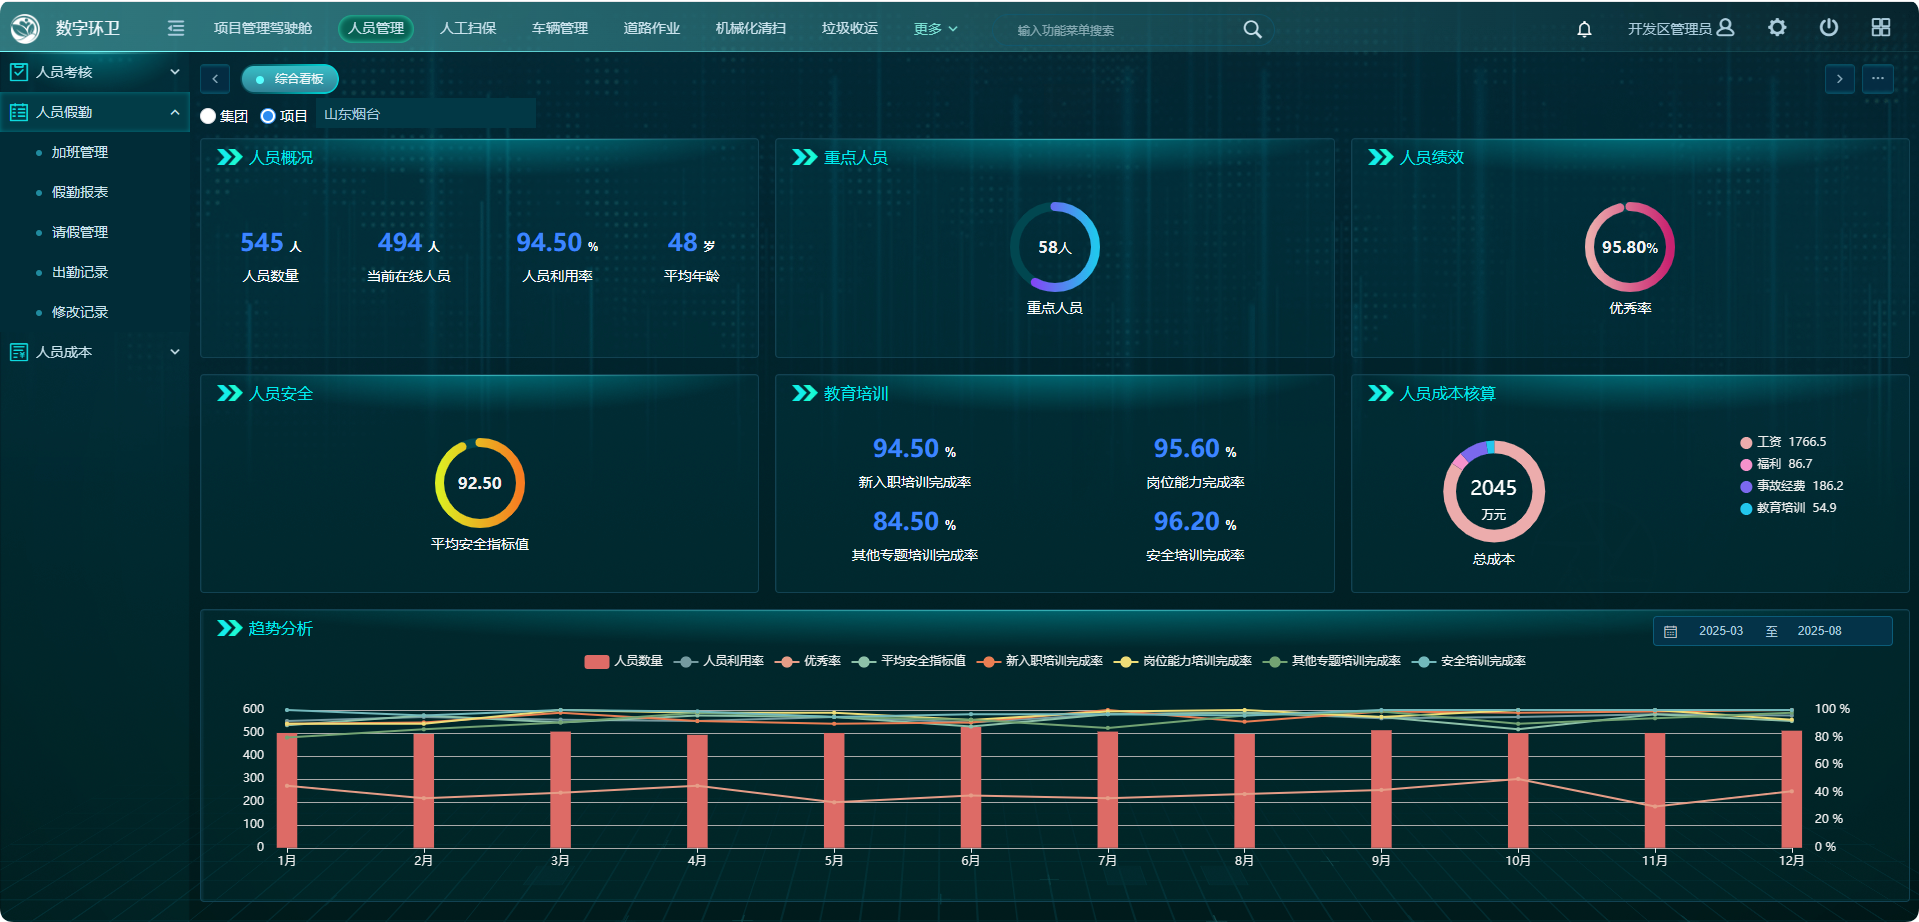Viewport: 1919px width, 922px height.
Task: Select the 集团 radio button
Action: [208, 116]
